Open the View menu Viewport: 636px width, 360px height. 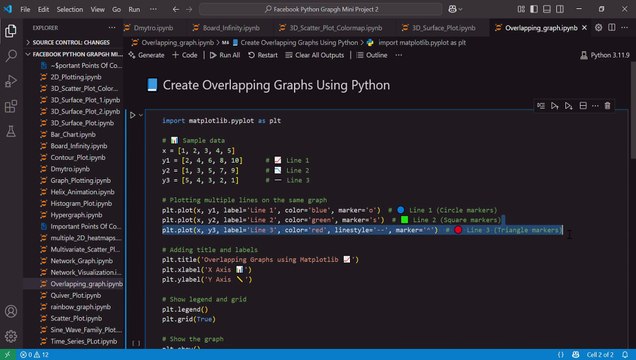[97, 9]
